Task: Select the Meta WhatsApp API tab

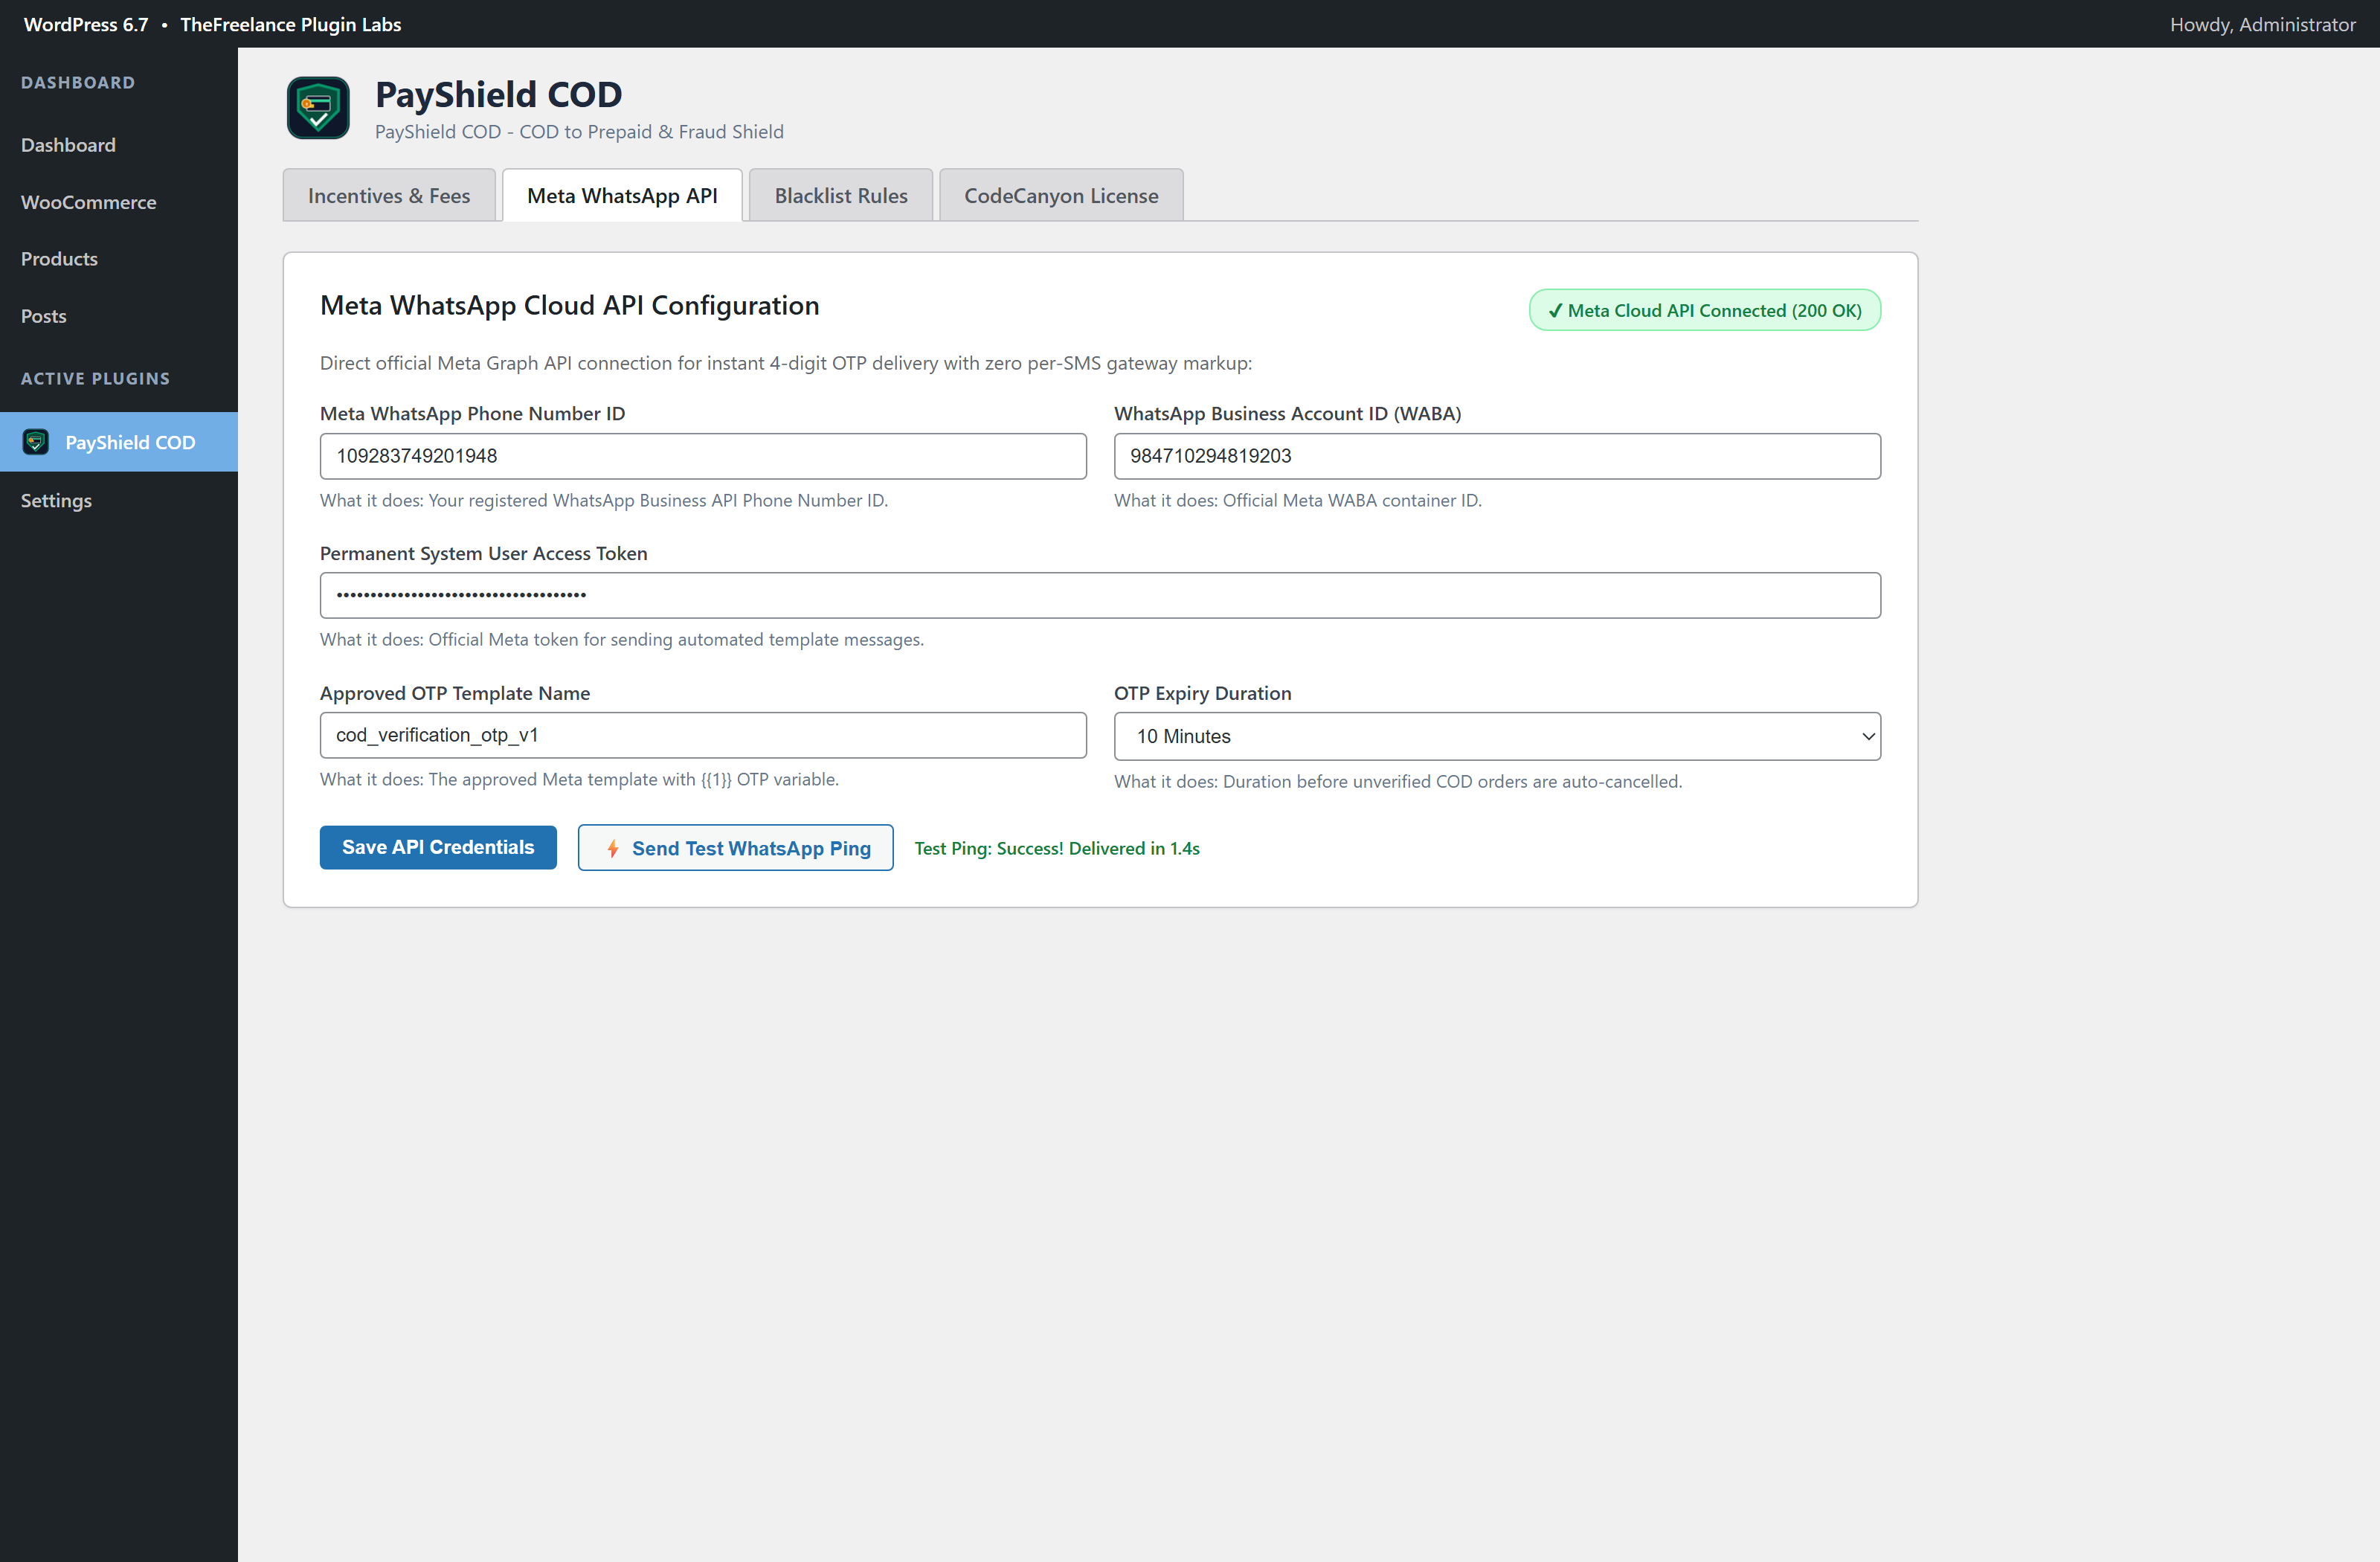Action: (x=622, y=195)
